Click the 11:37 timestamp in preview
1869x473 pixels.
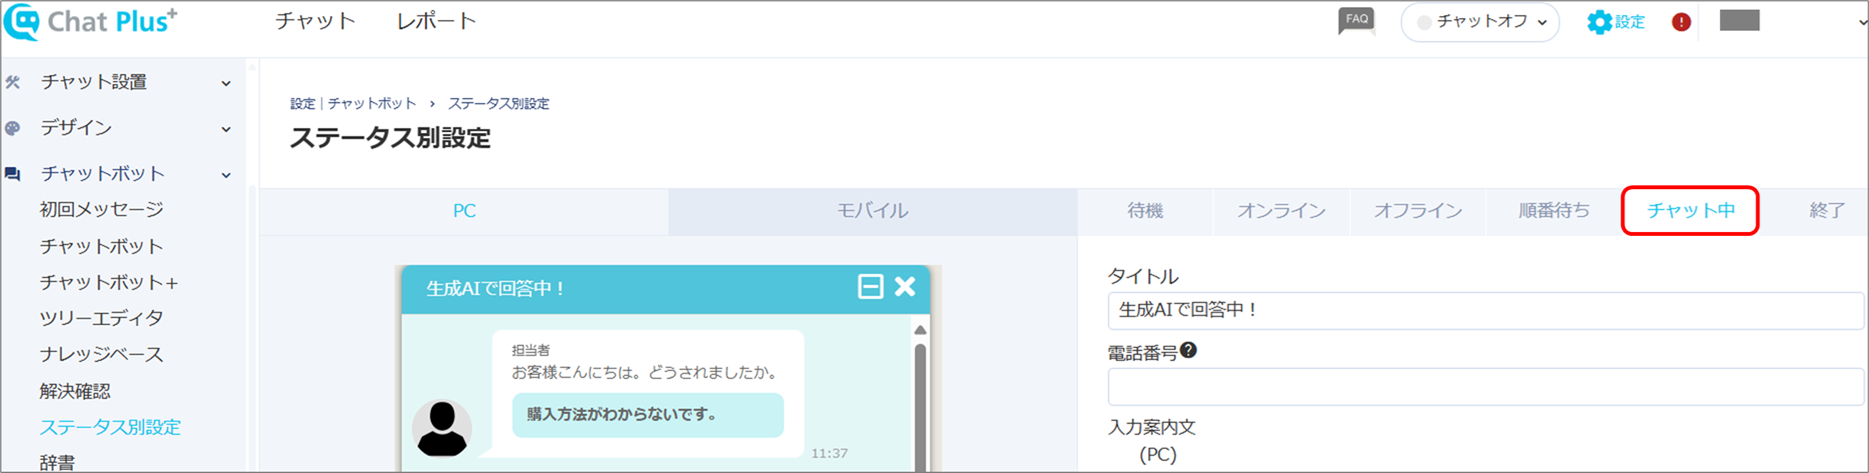point(829,453)
